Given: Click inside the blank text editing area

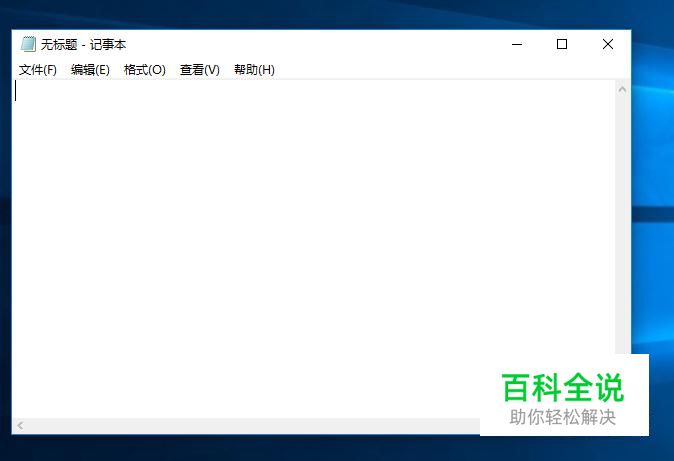Looking at the screenshot, I should pyautogui.click(x=314, y=249).
